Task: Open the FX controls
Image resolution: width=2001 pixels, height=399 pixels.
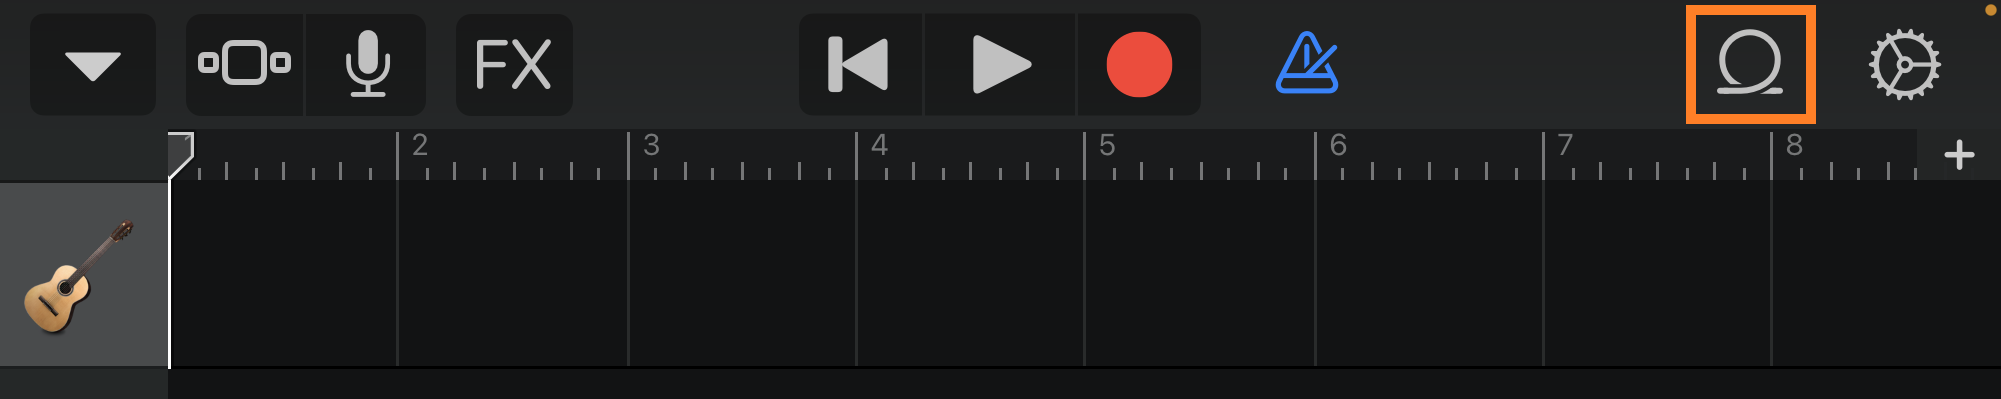Action: click(x=514, y=65)
